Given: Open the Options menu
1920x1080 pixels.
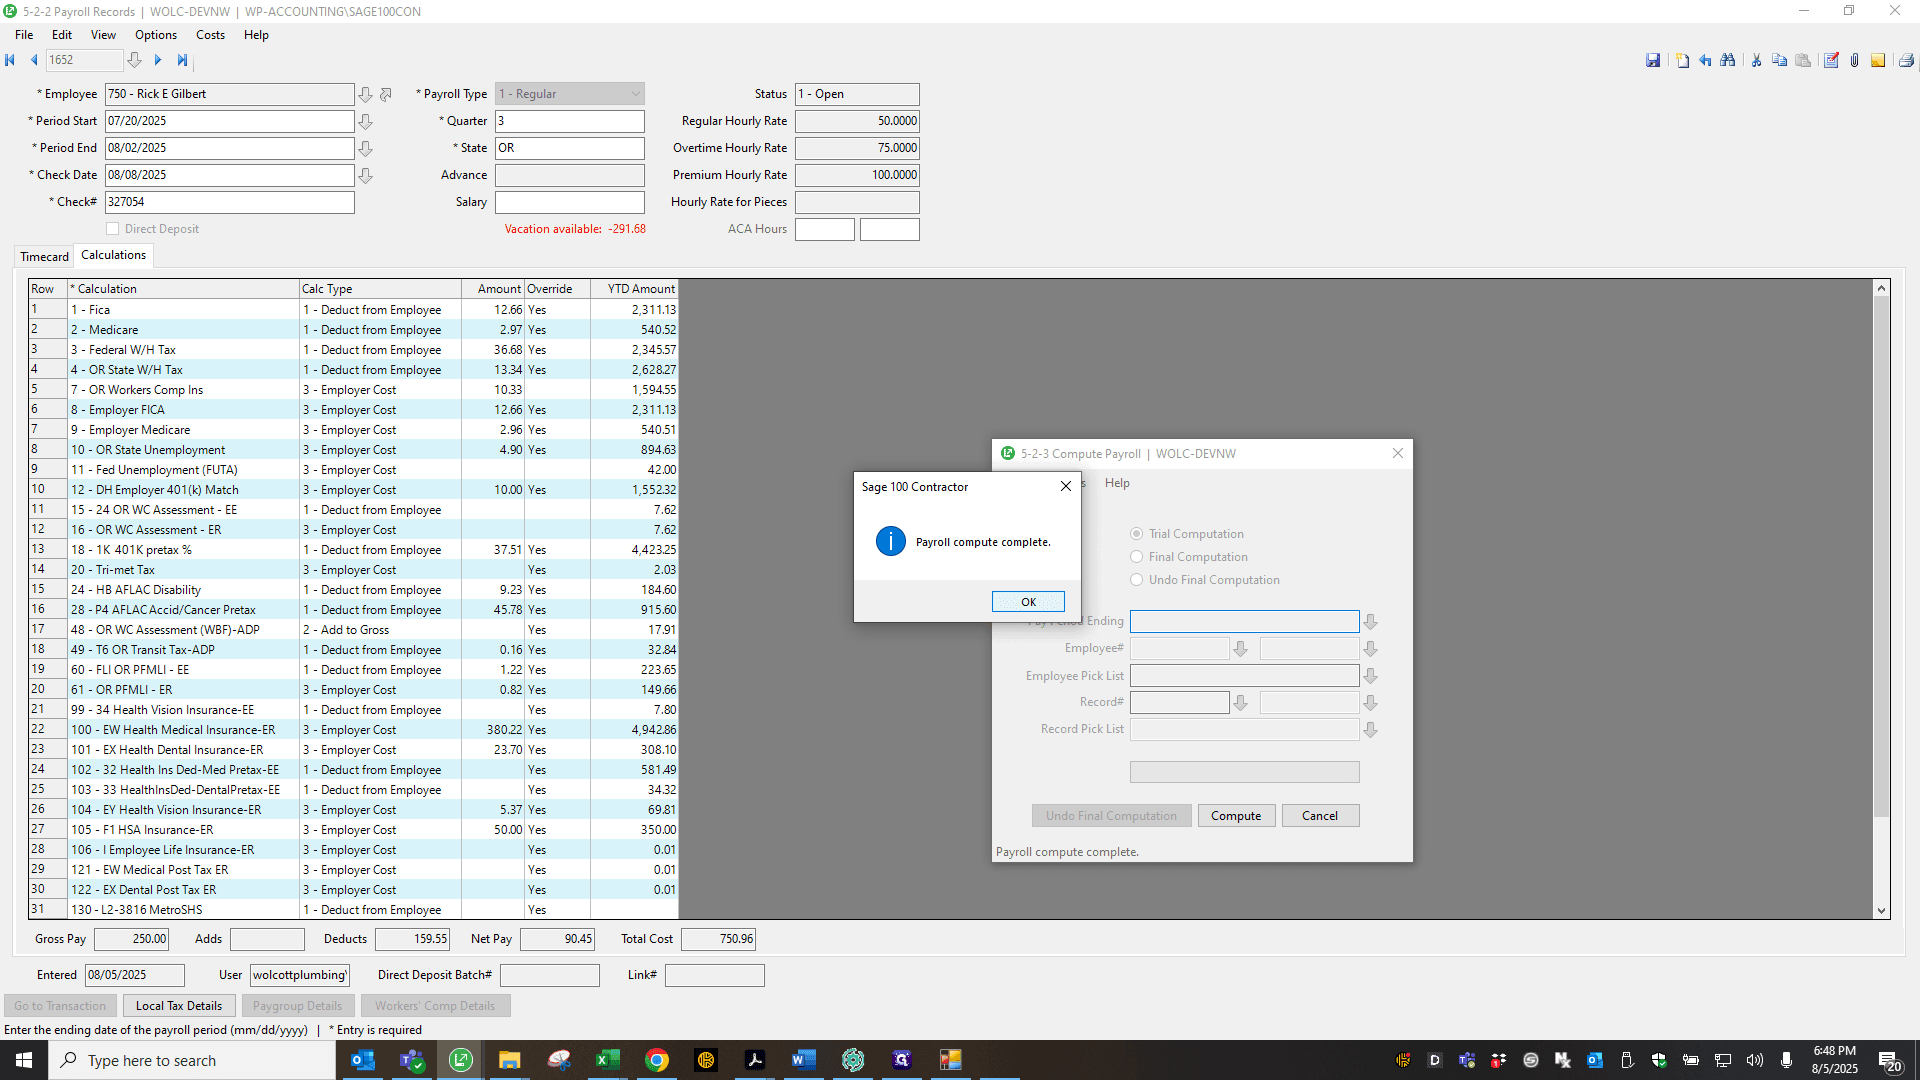Looking at the screenshot, I should (x=156, y=35).
